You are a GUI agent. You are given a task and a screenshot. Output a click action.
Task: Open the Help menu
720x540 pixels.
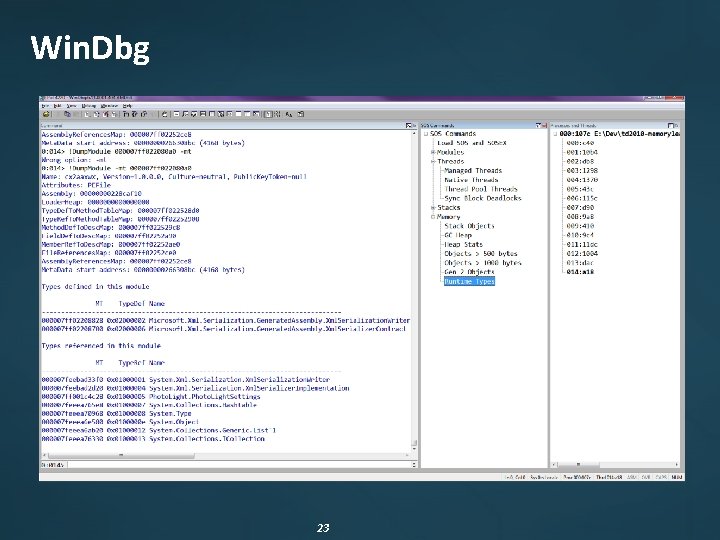127,106
